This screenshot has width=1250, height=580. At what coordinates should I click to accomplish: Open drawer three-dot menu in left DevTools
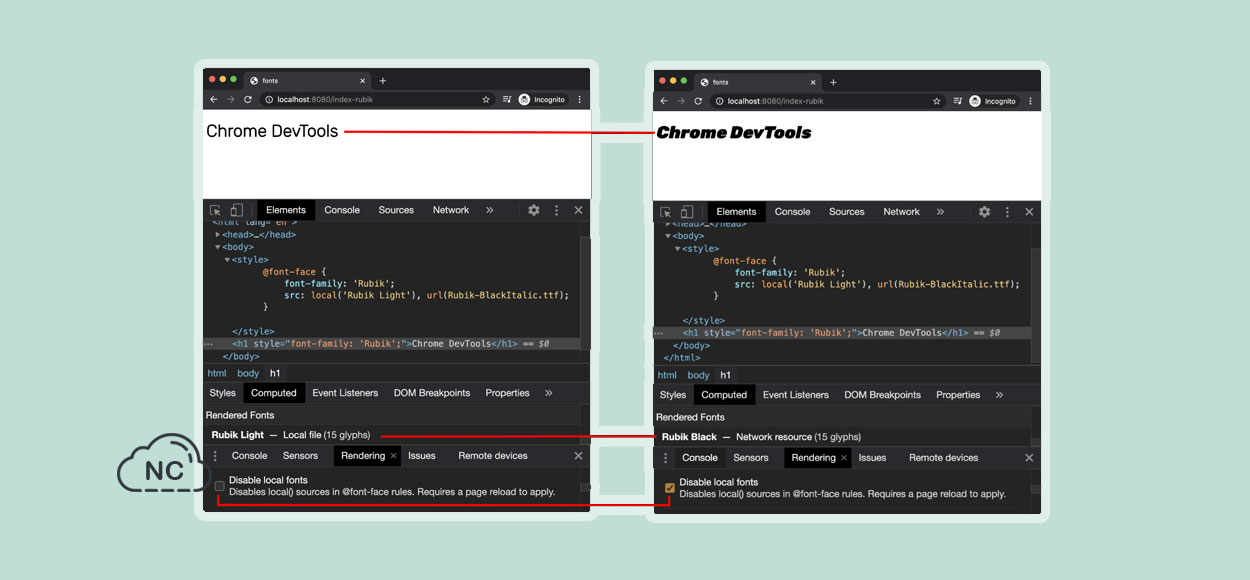click(x=214, y=456)
